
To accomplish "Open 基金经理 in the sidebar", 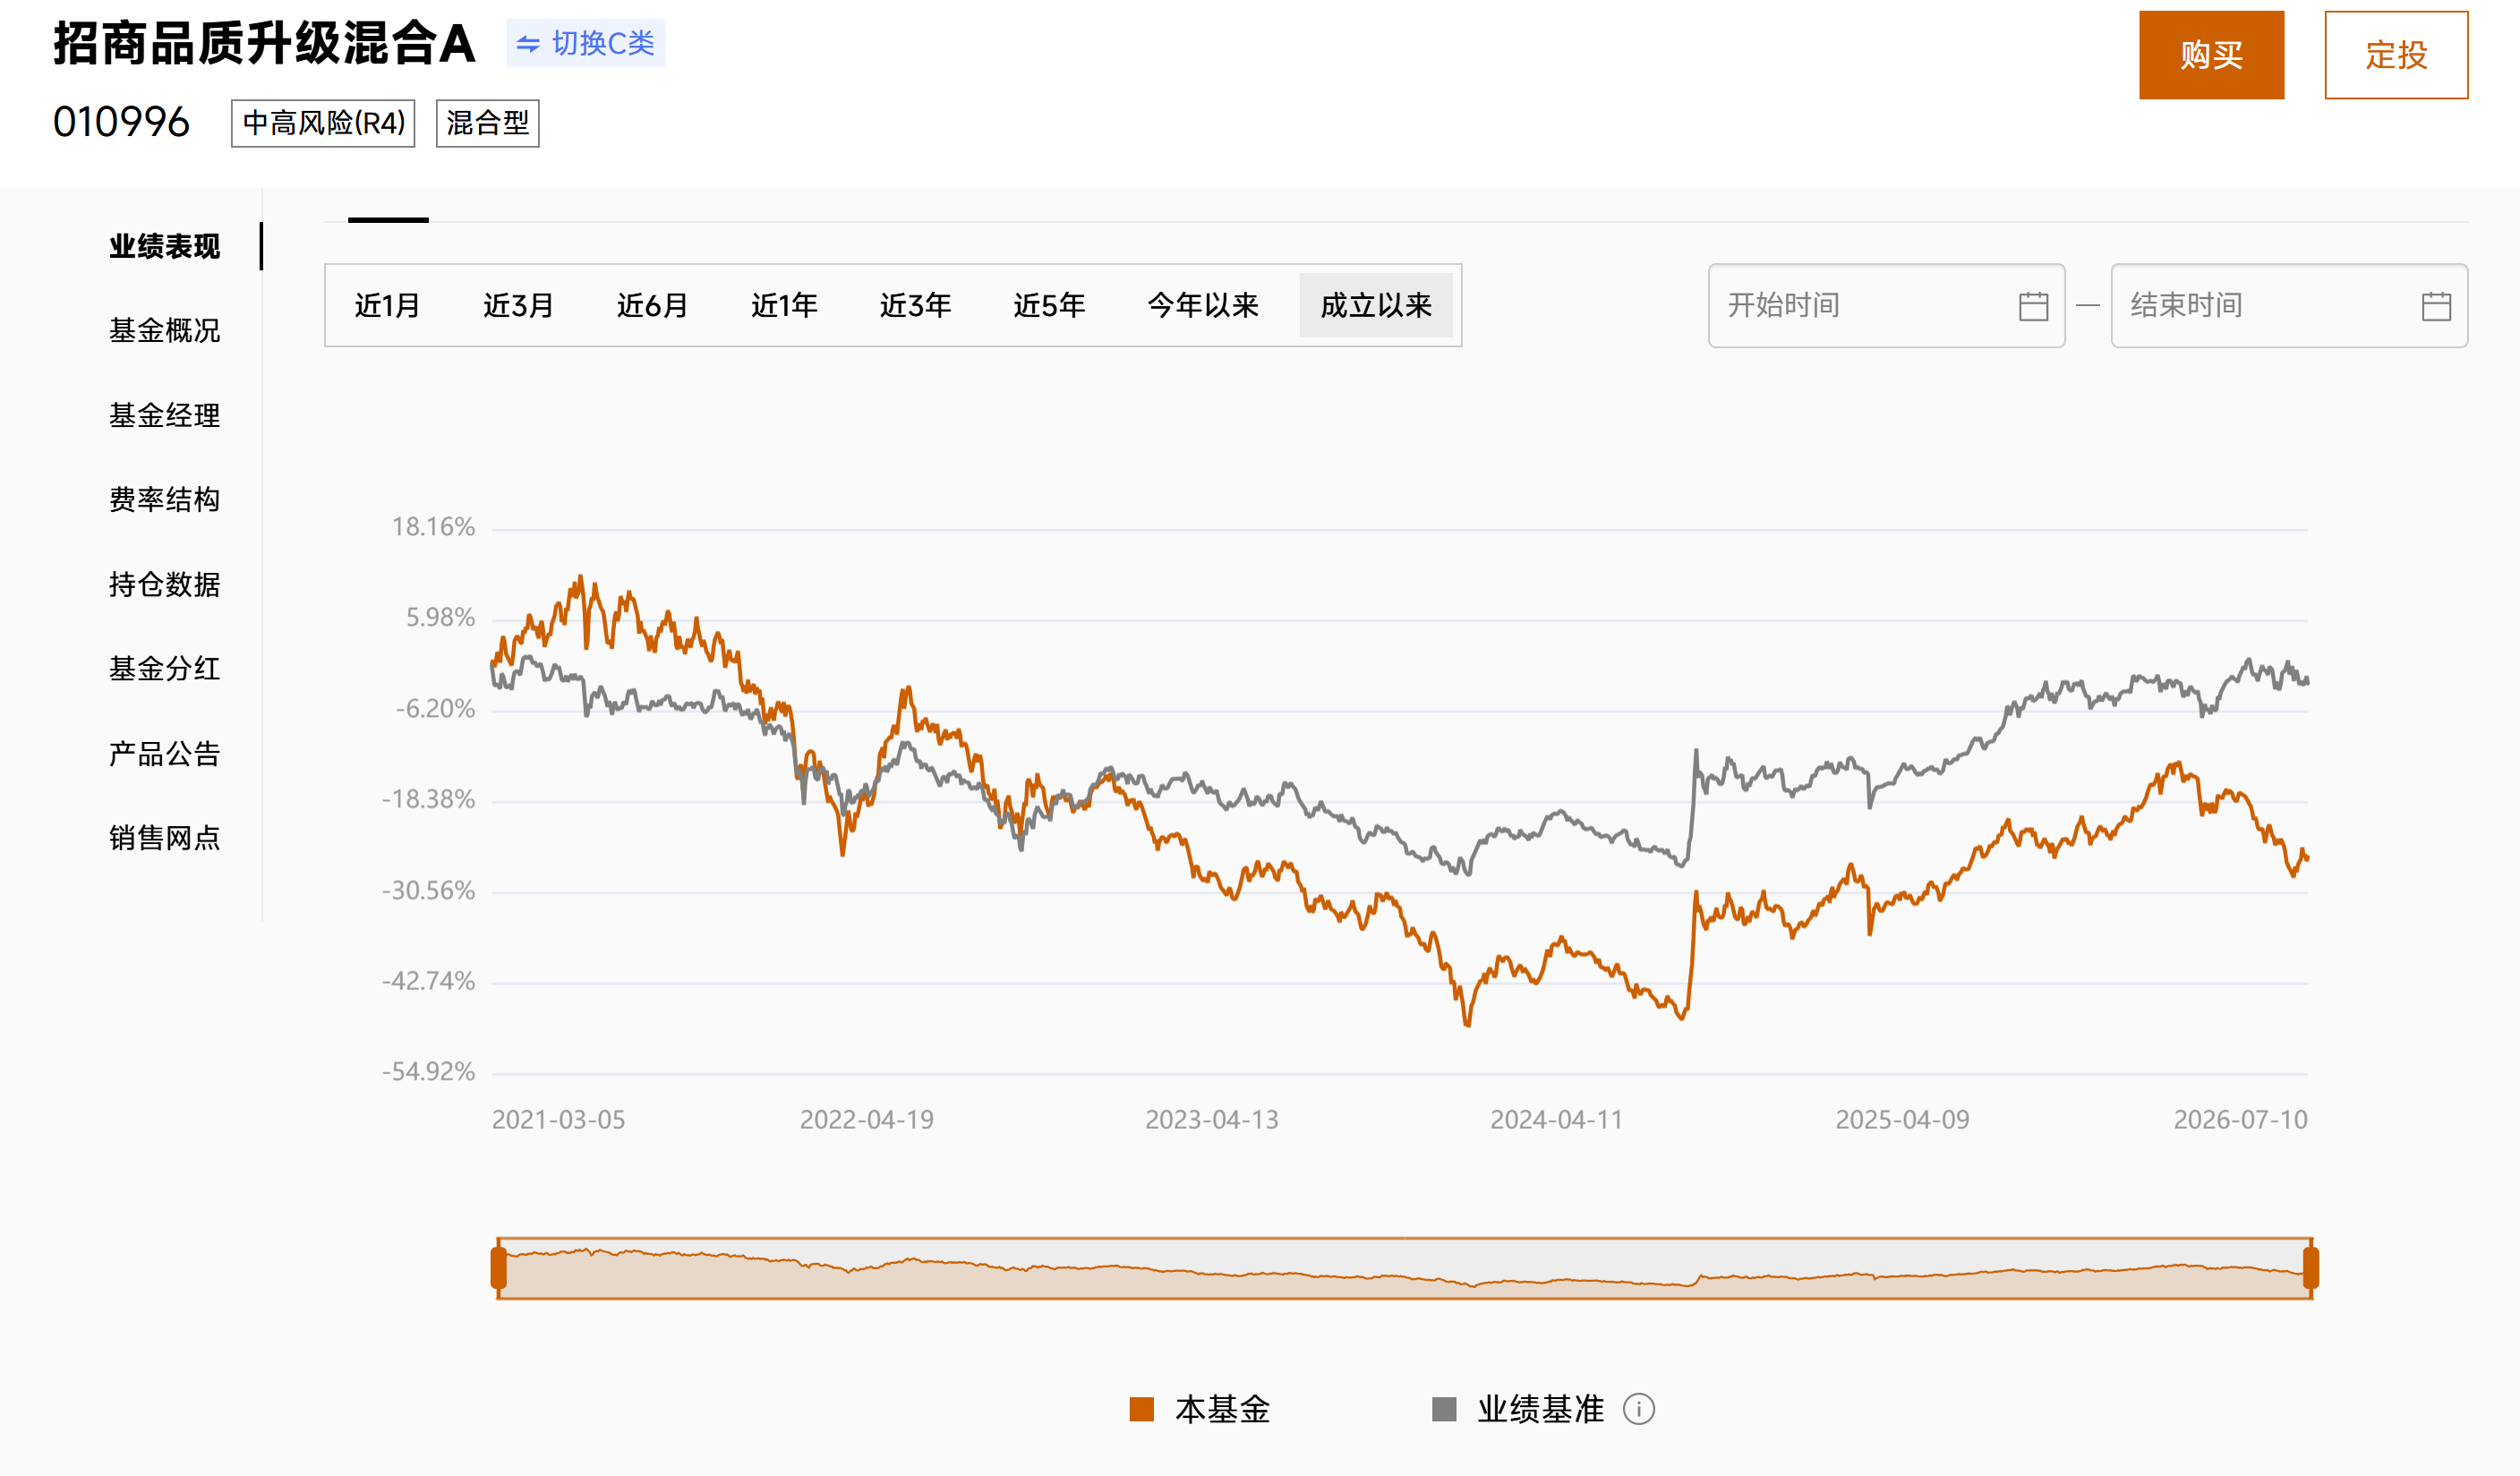I will 164,415.
